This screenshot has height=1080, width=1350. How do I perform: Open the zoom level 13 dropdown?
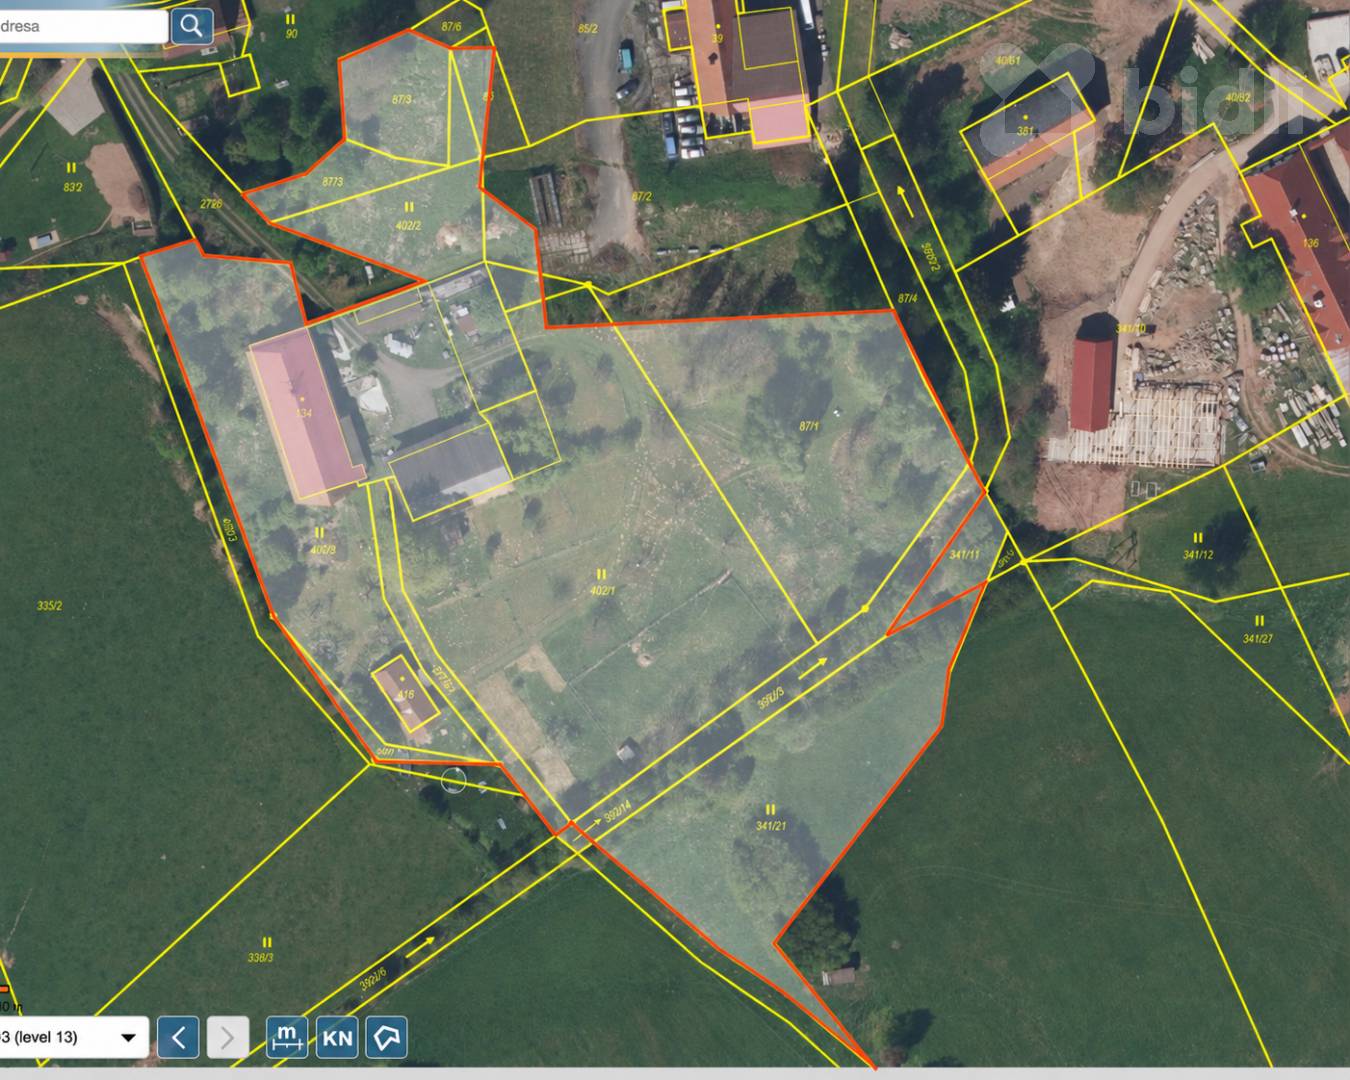(x=72, y=1037)
